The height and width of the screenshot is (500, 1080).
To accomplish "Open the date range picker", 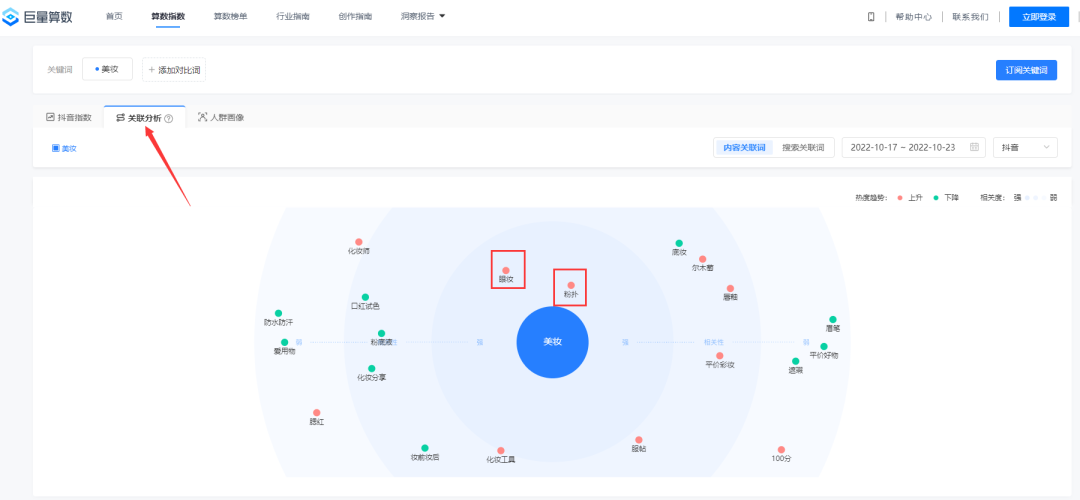I will (x=902, y=147).
